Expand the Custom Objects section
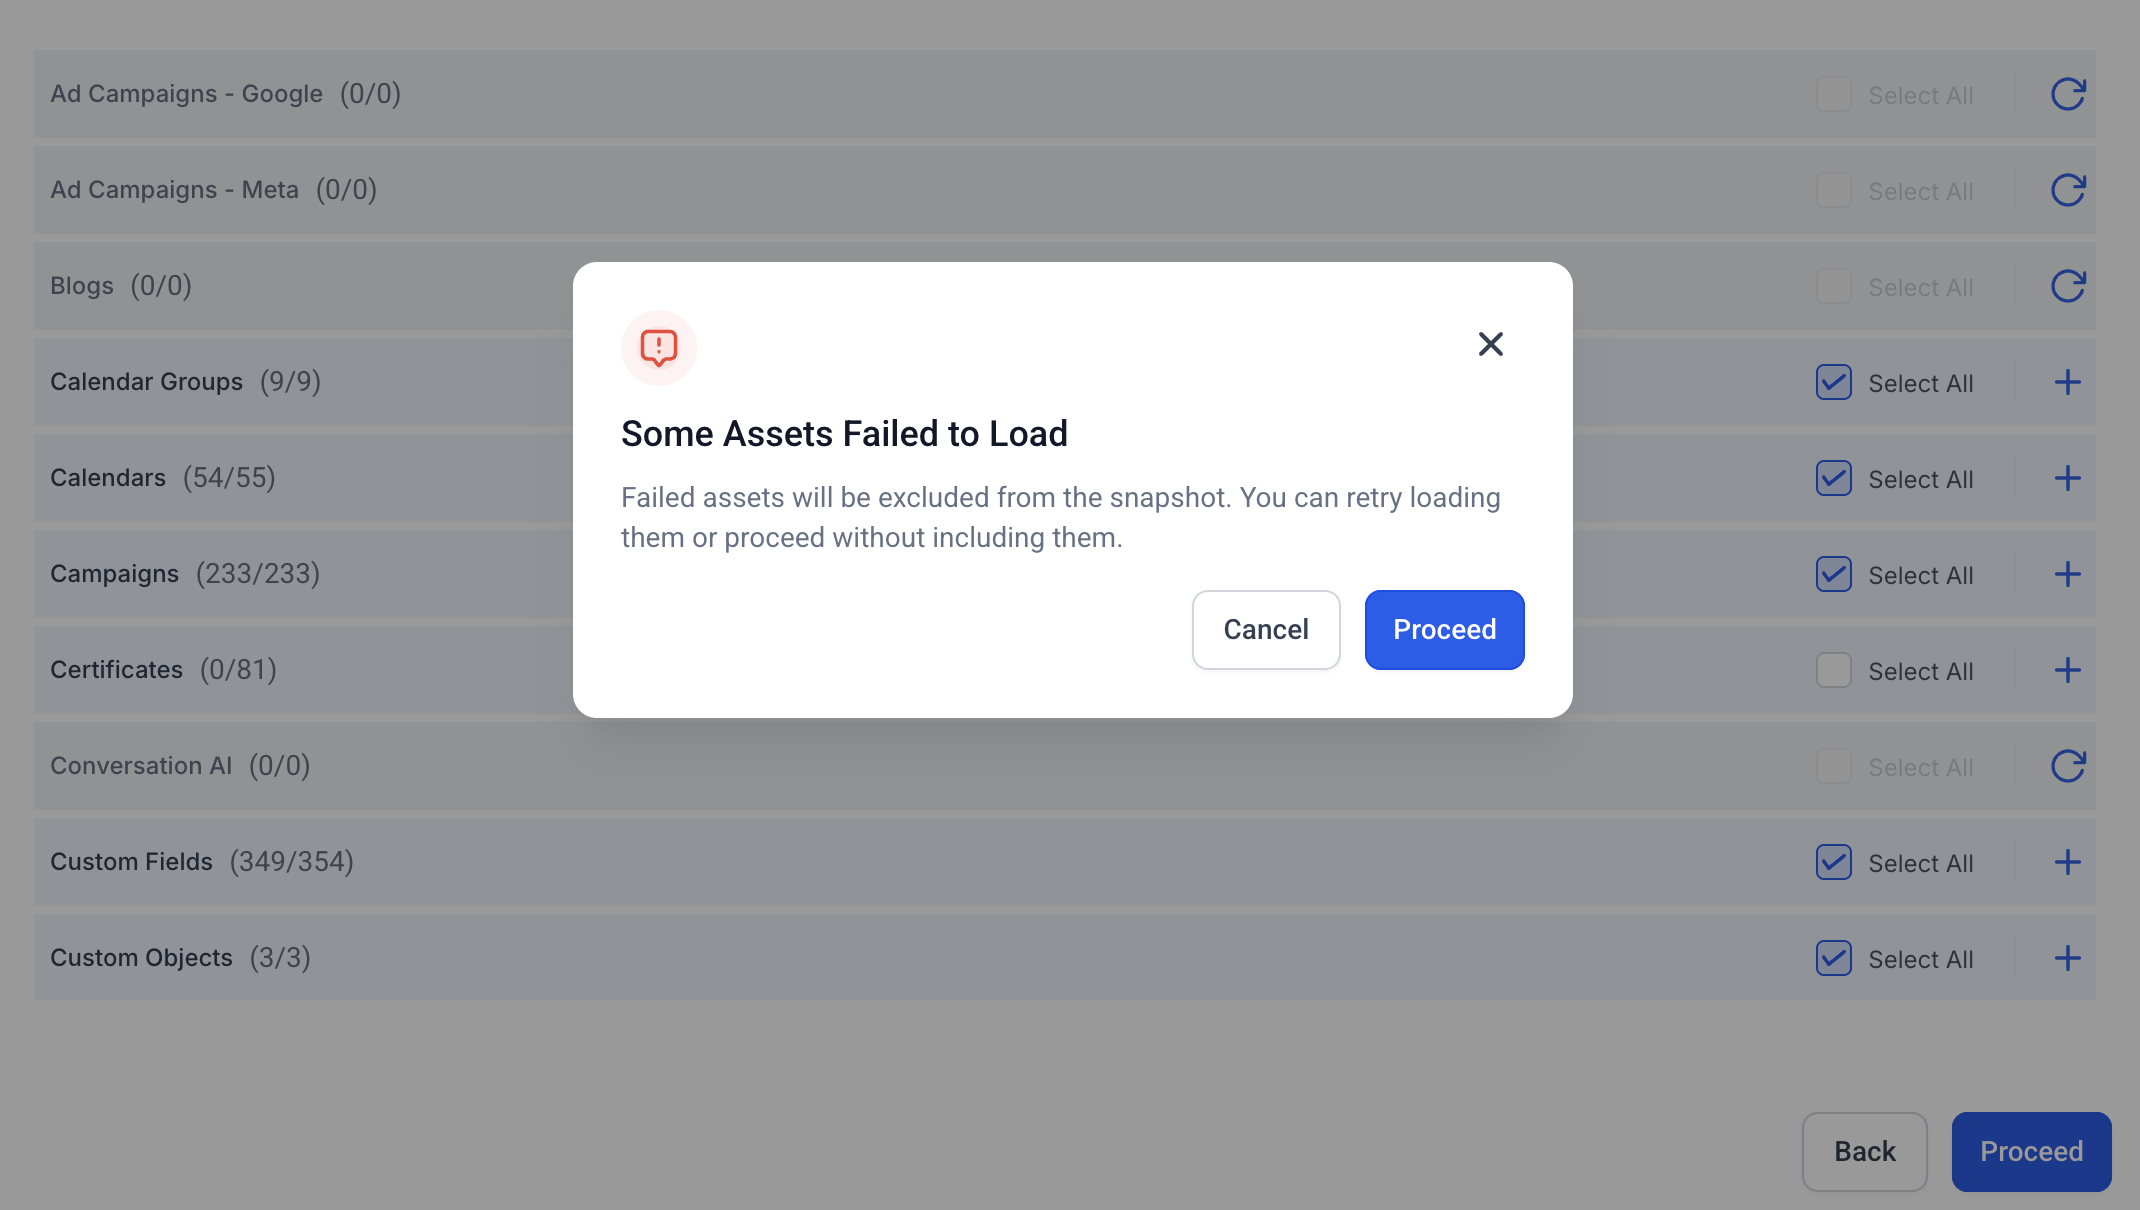This screenshot has width=2140, height=1210. coord(2067,958)
